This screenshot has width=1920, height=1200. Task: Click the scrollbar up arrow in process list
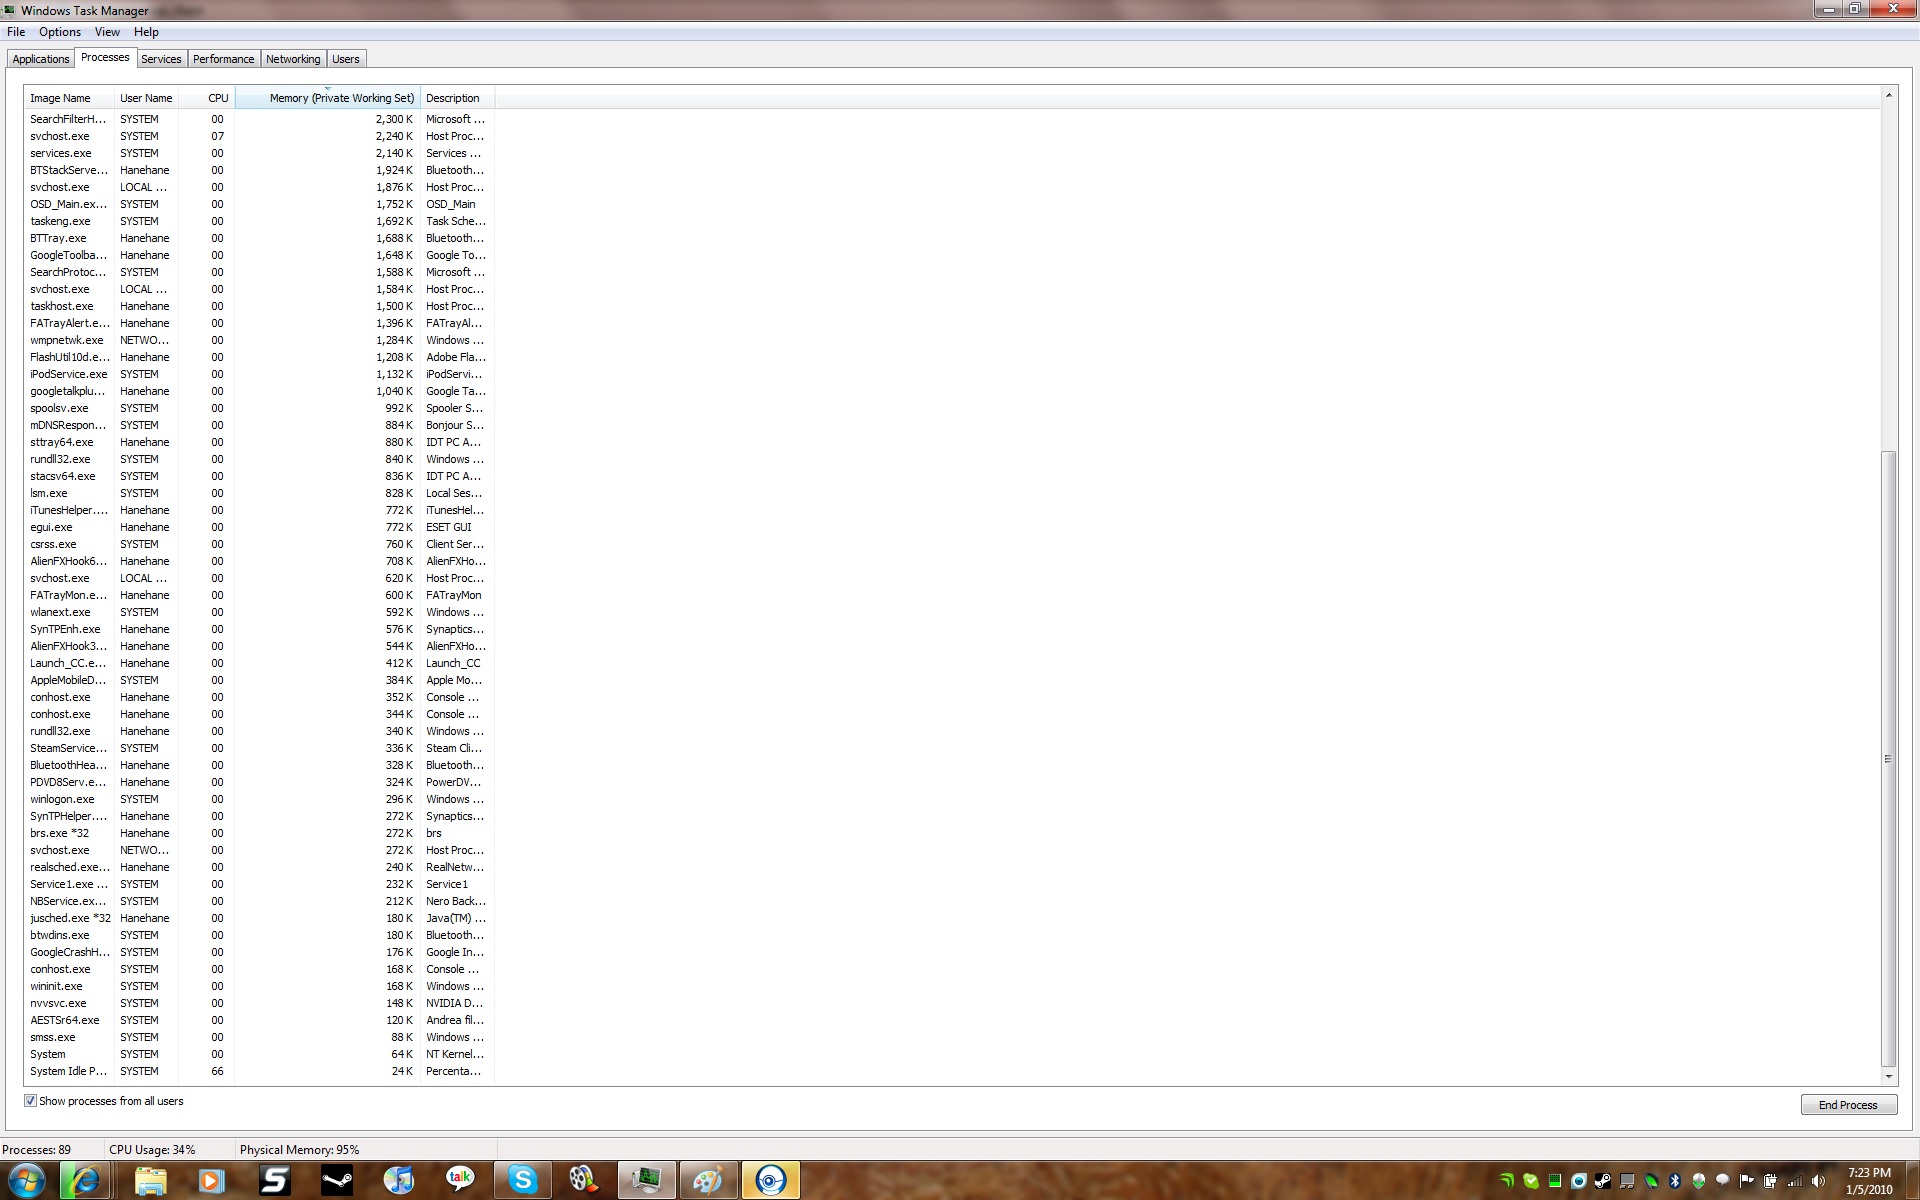pos(1889,95)
